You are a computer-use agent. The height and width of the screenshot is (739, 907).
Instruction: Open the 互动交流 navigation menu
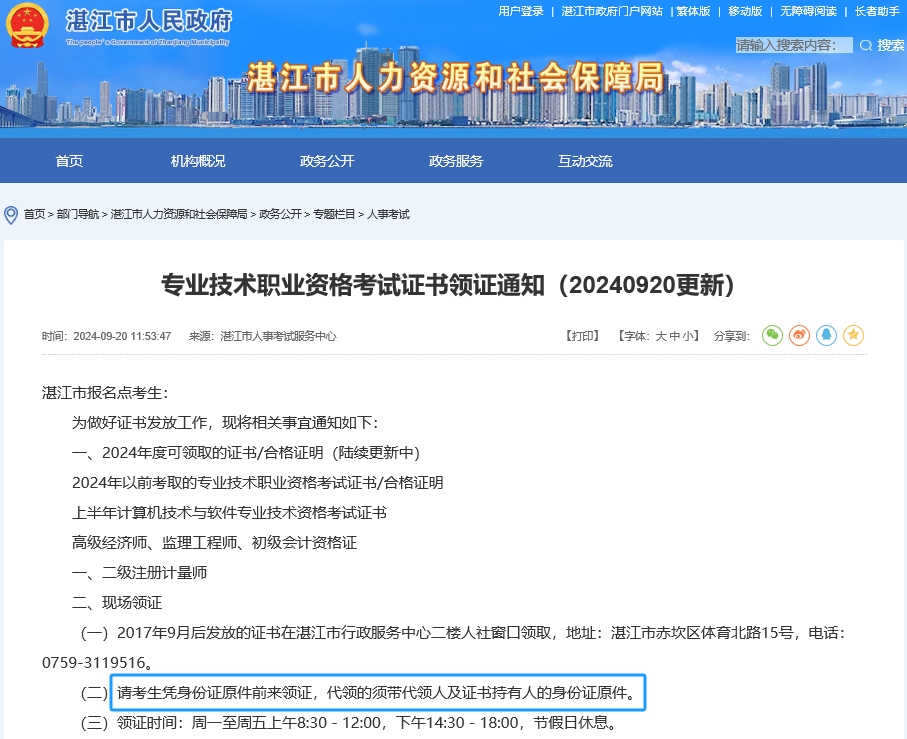click(x=585, y=161)
